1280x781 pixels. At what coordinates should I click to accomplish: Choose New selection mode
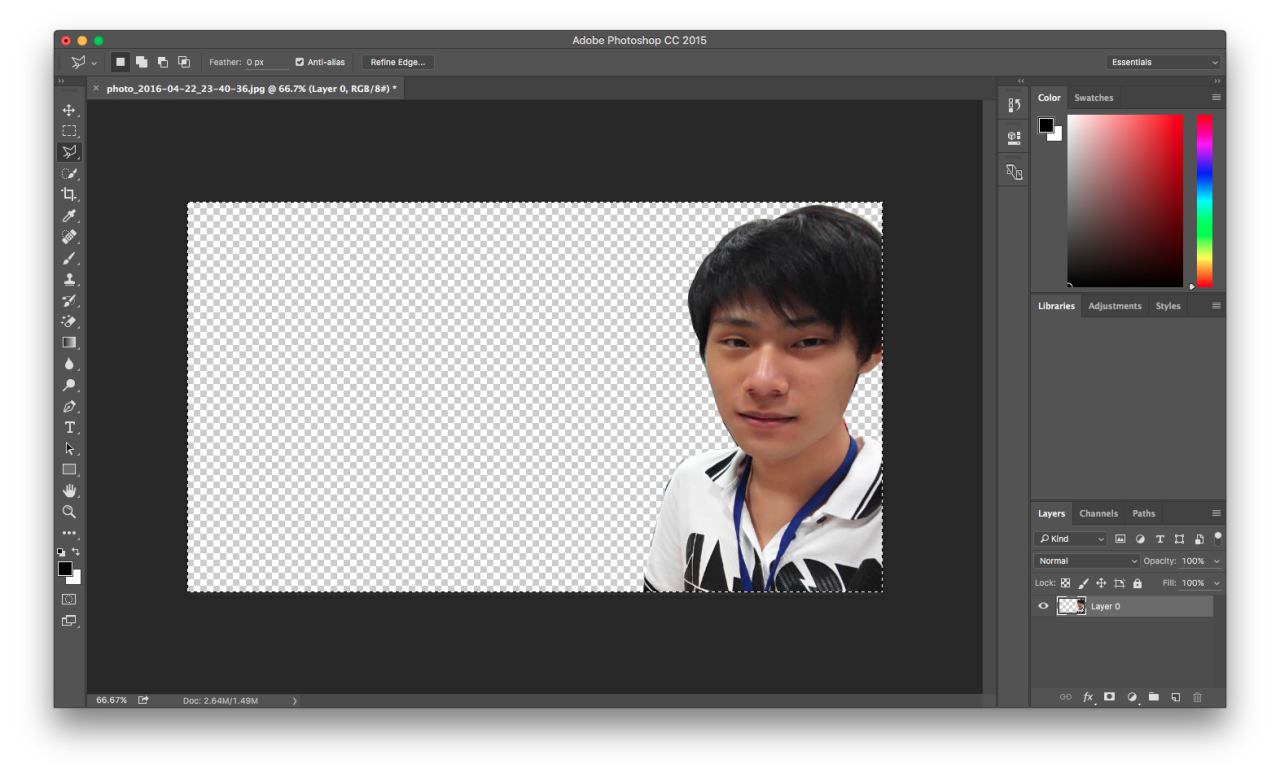120,62
